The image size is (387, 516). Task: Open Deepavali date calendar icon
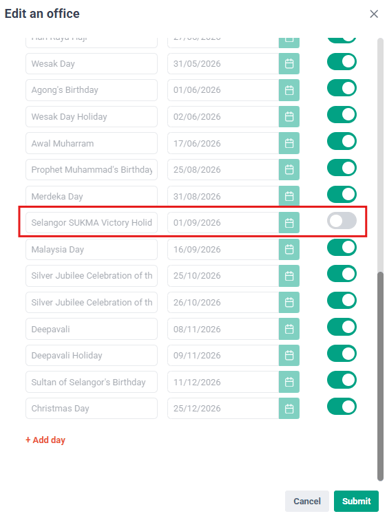click(x=289, y=329)
